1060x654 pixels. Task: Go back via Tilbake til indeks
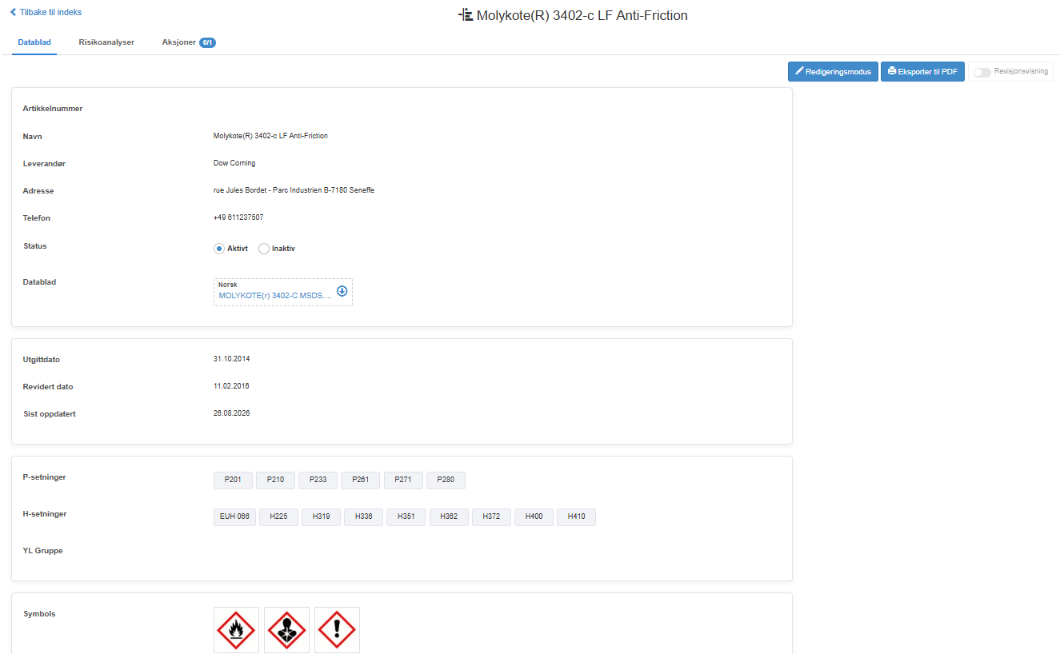point(45,12)
